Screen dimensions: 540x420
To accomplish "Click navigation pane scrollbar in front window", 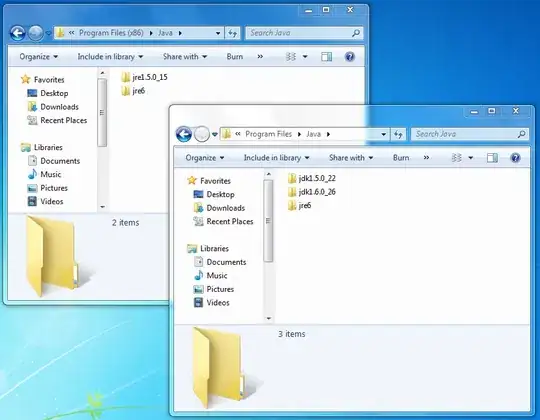I will 268,221.
